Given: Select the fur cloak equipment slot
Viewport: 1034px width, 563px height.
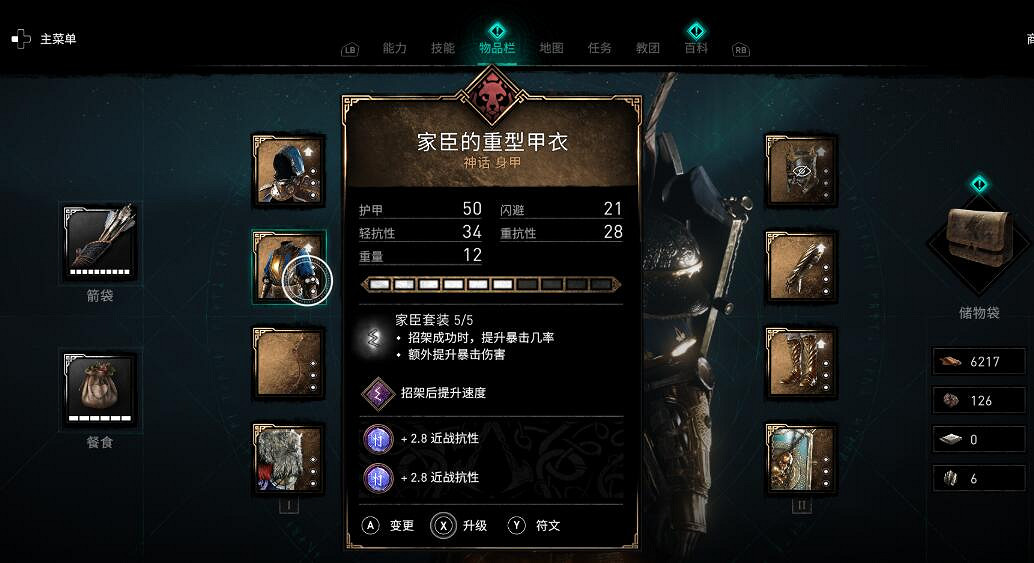Looking at the screenshot, I should (289, 459).
